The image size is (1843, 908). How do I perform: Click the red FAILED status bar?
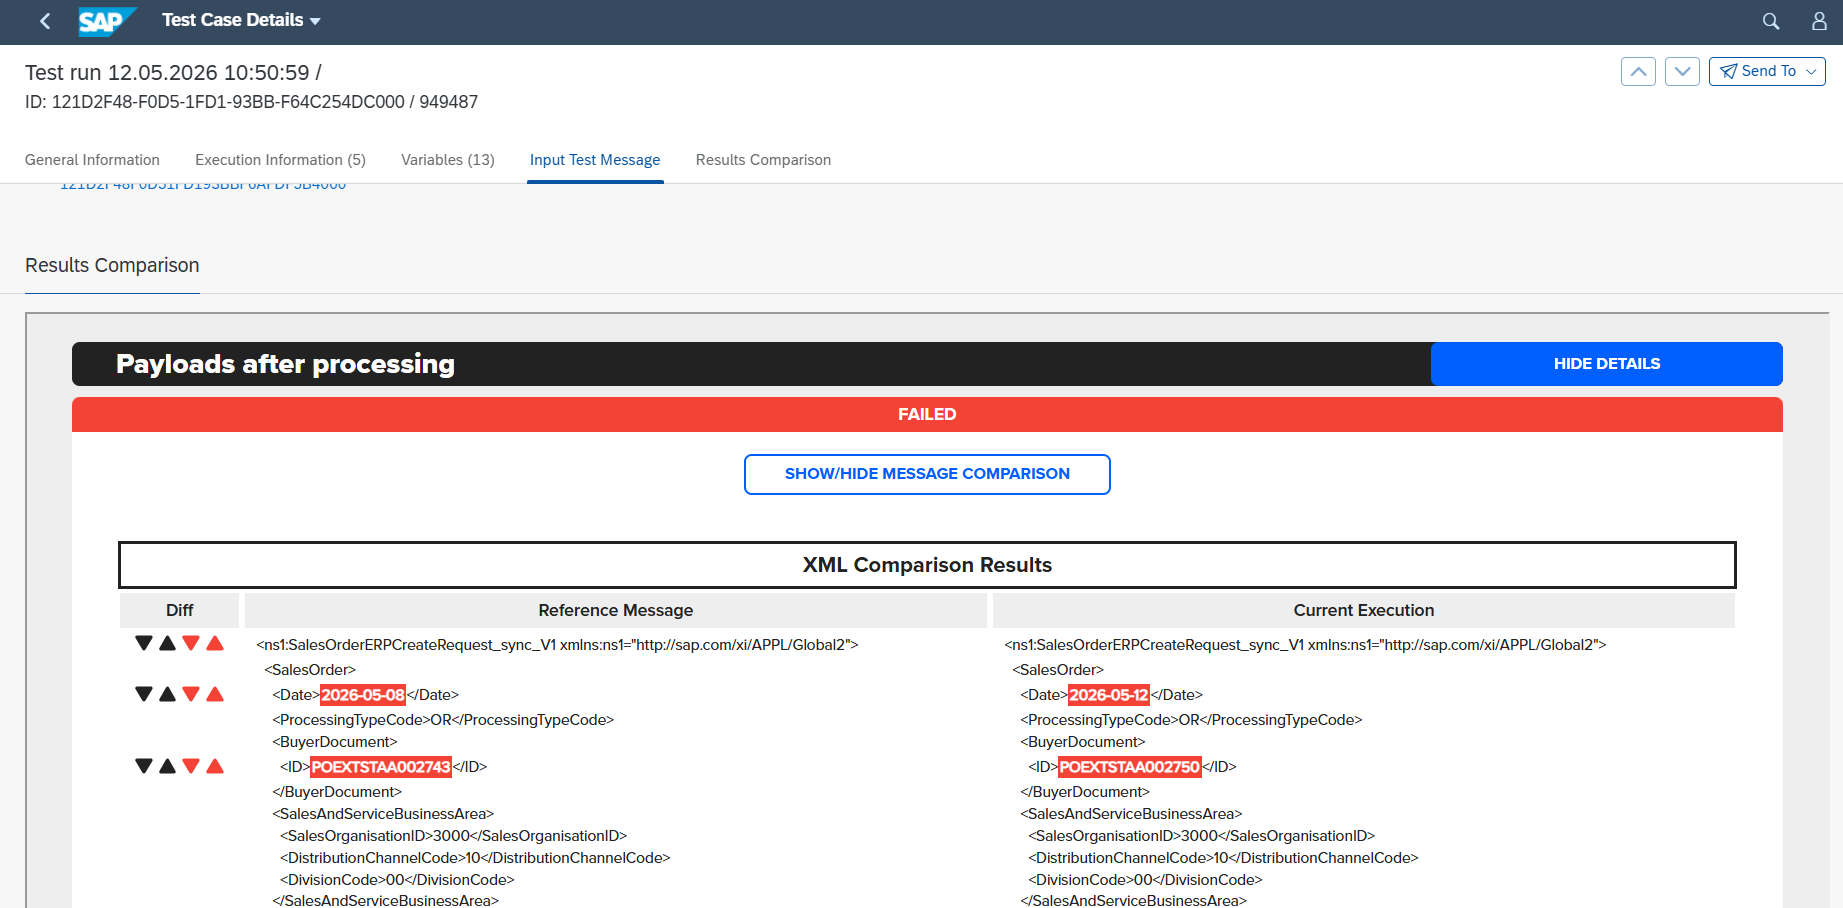click(x=927, y=414)
